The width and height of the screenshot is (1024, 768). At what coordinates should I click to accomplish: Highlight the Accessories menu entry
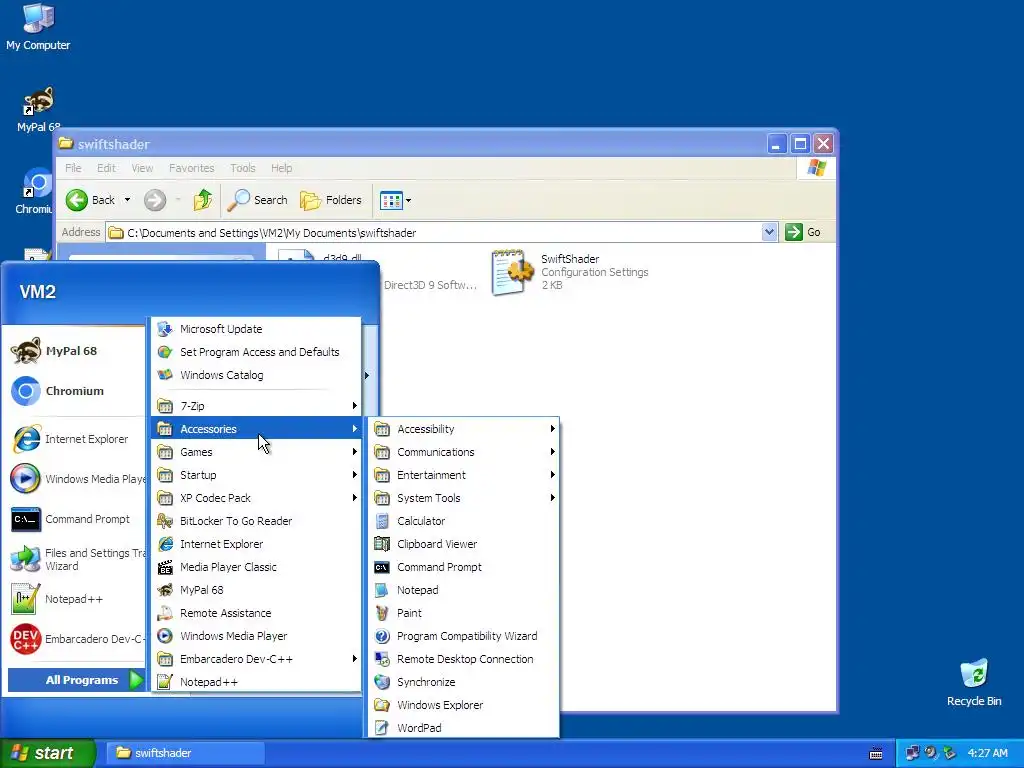coord(256,429)
